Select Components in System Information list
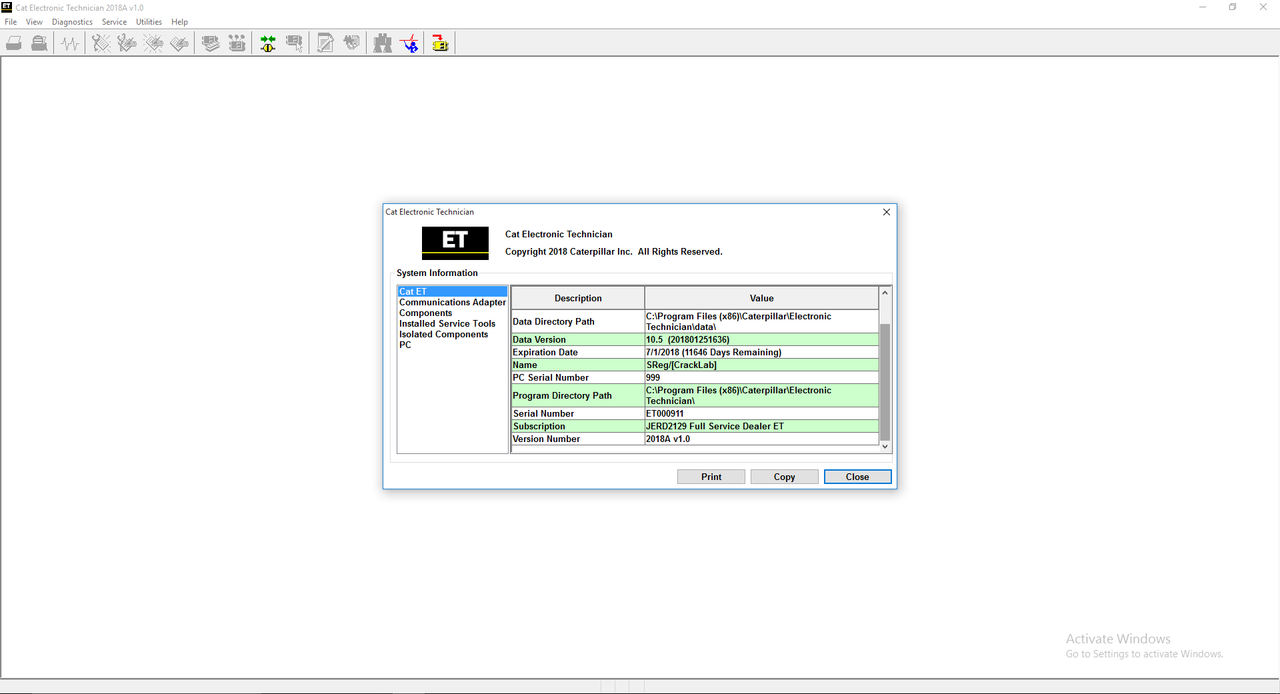 coord(452,313)
